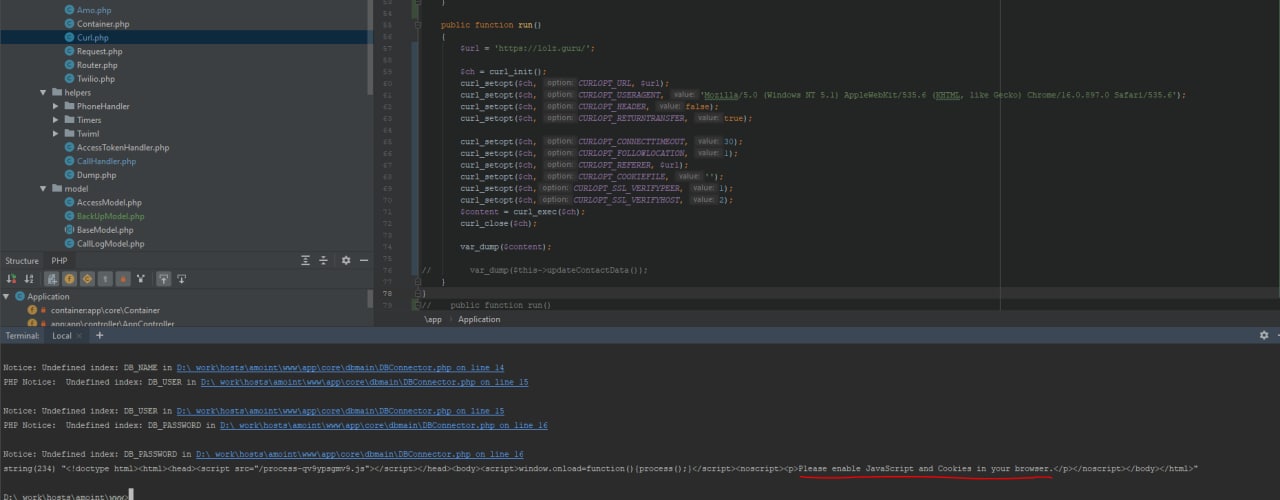Collapse all nodes in Structure panel
The image size is (1280, 500).
(324, 260)
